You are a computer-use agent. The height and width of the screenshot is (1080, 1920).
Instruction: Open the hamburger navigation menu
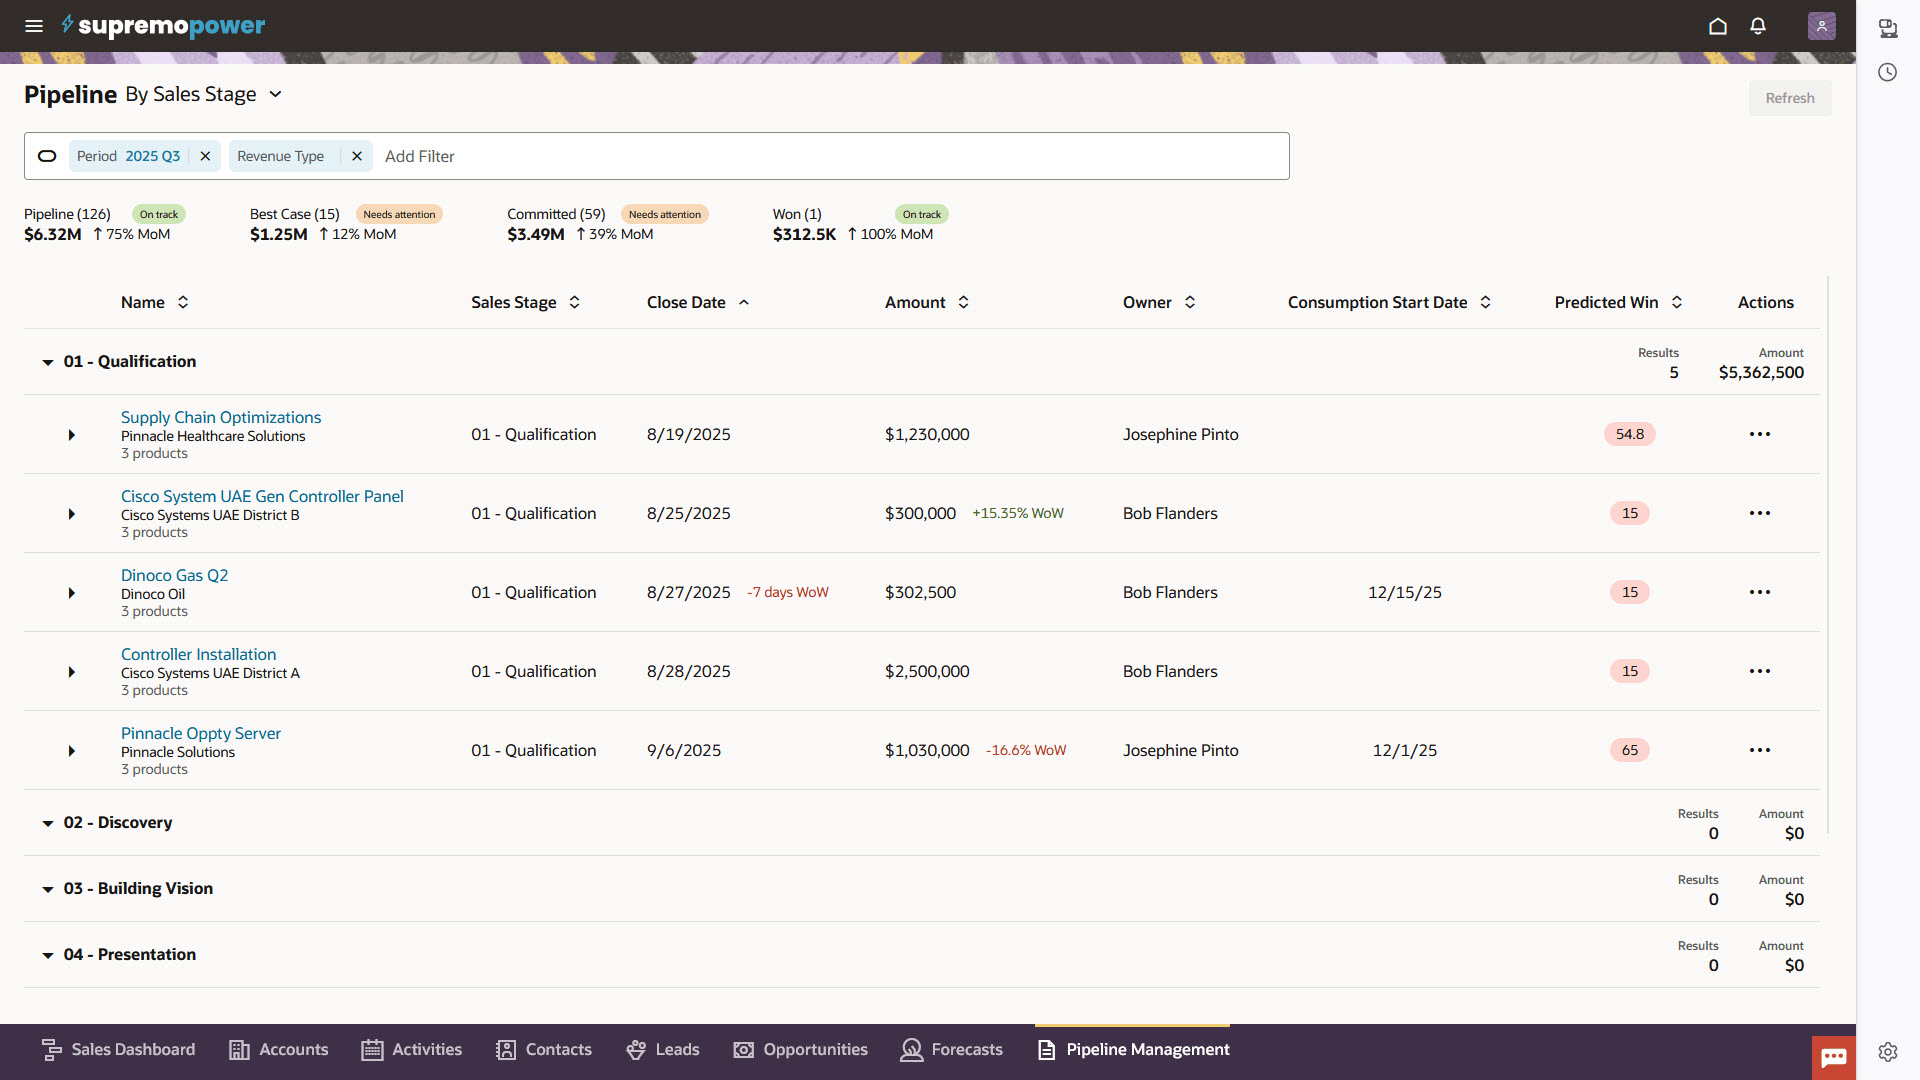click(x=34, y=26)
